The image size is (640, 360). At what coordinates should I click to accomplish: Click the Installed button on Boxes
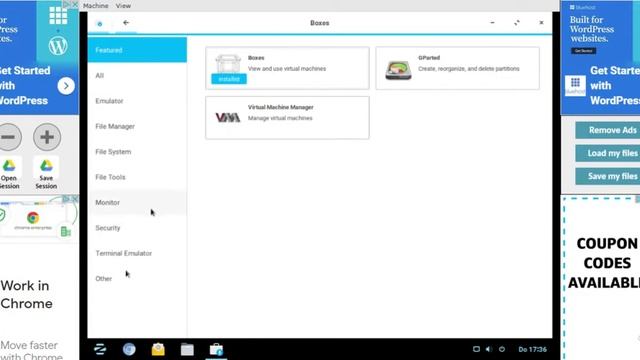pyautogui.click(x=229, y=79)
